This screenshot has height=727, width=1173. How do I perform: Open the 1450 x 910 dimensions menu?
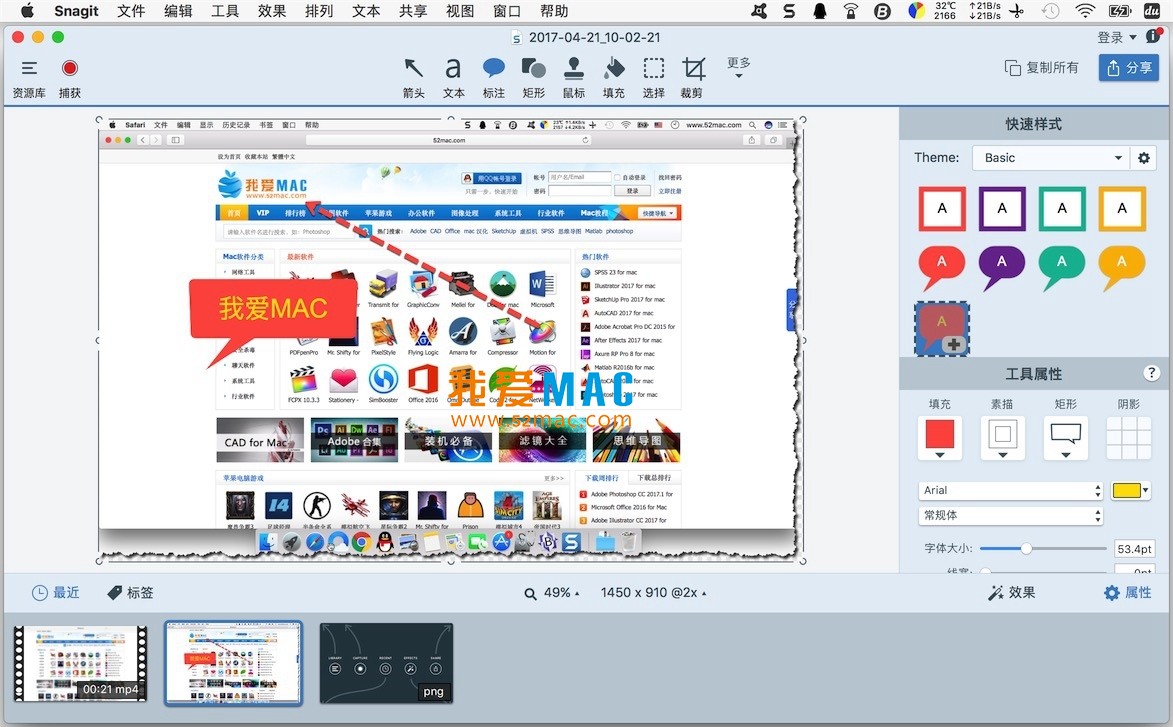(653, 592)
